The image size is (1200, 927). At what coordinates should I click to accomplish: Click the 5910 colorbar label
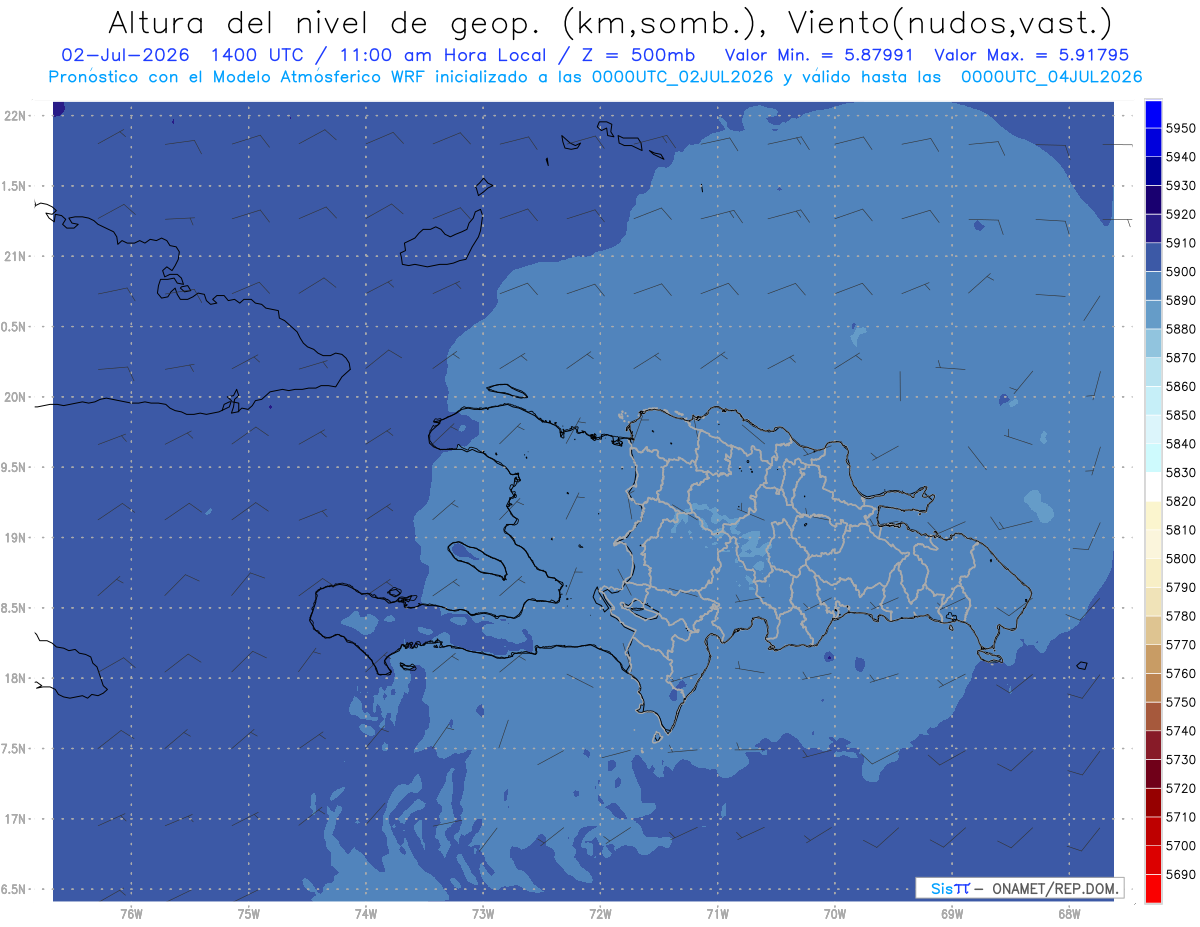point(1181,243)
